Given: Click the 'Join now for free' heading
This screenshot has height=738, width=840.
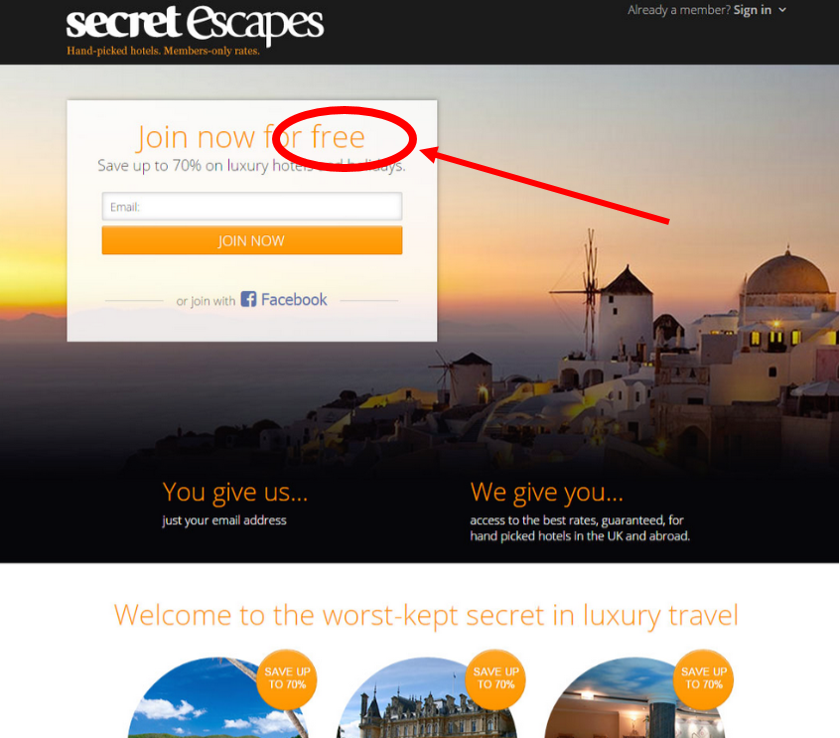Looking at the screenshot, I should [251, 137].
